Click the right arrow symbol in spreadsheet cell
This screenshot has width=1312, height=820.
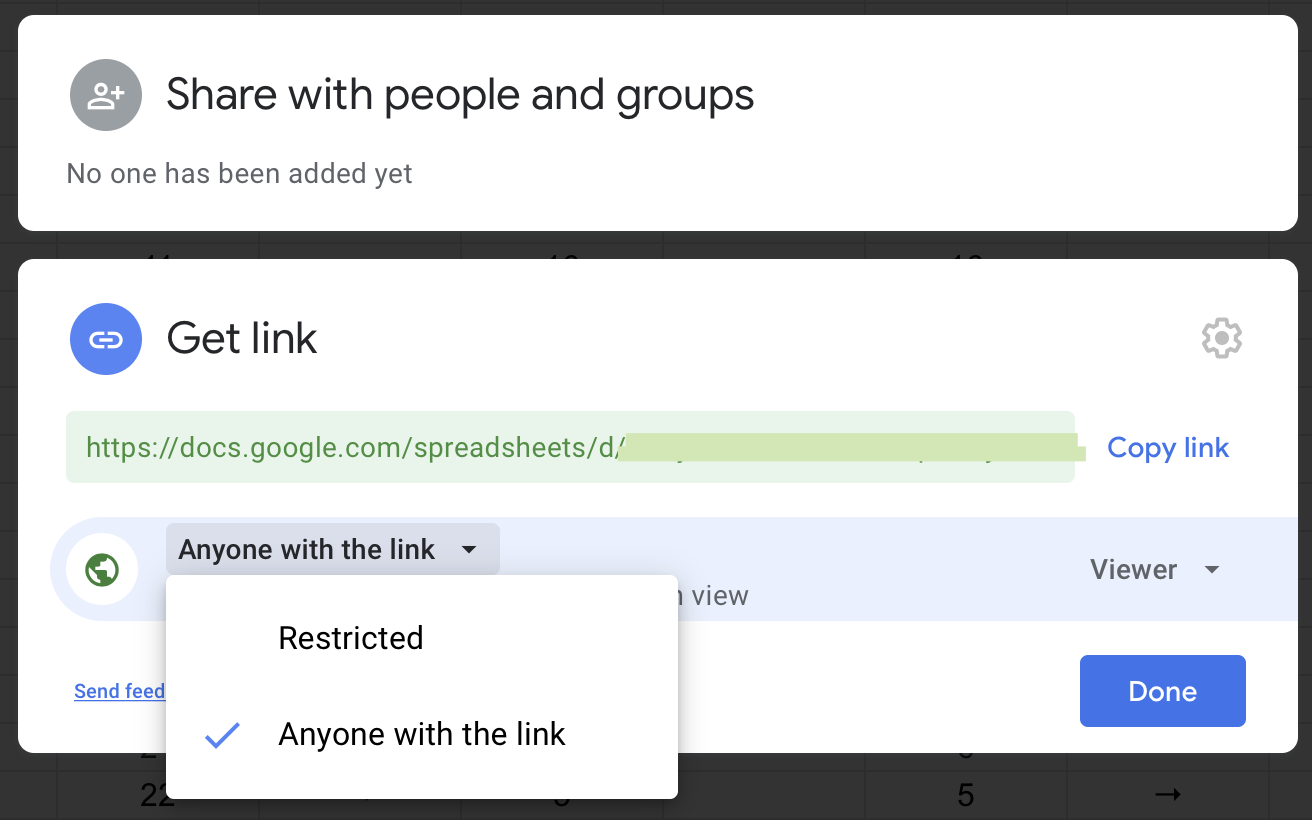click(x=1168, y=795)
